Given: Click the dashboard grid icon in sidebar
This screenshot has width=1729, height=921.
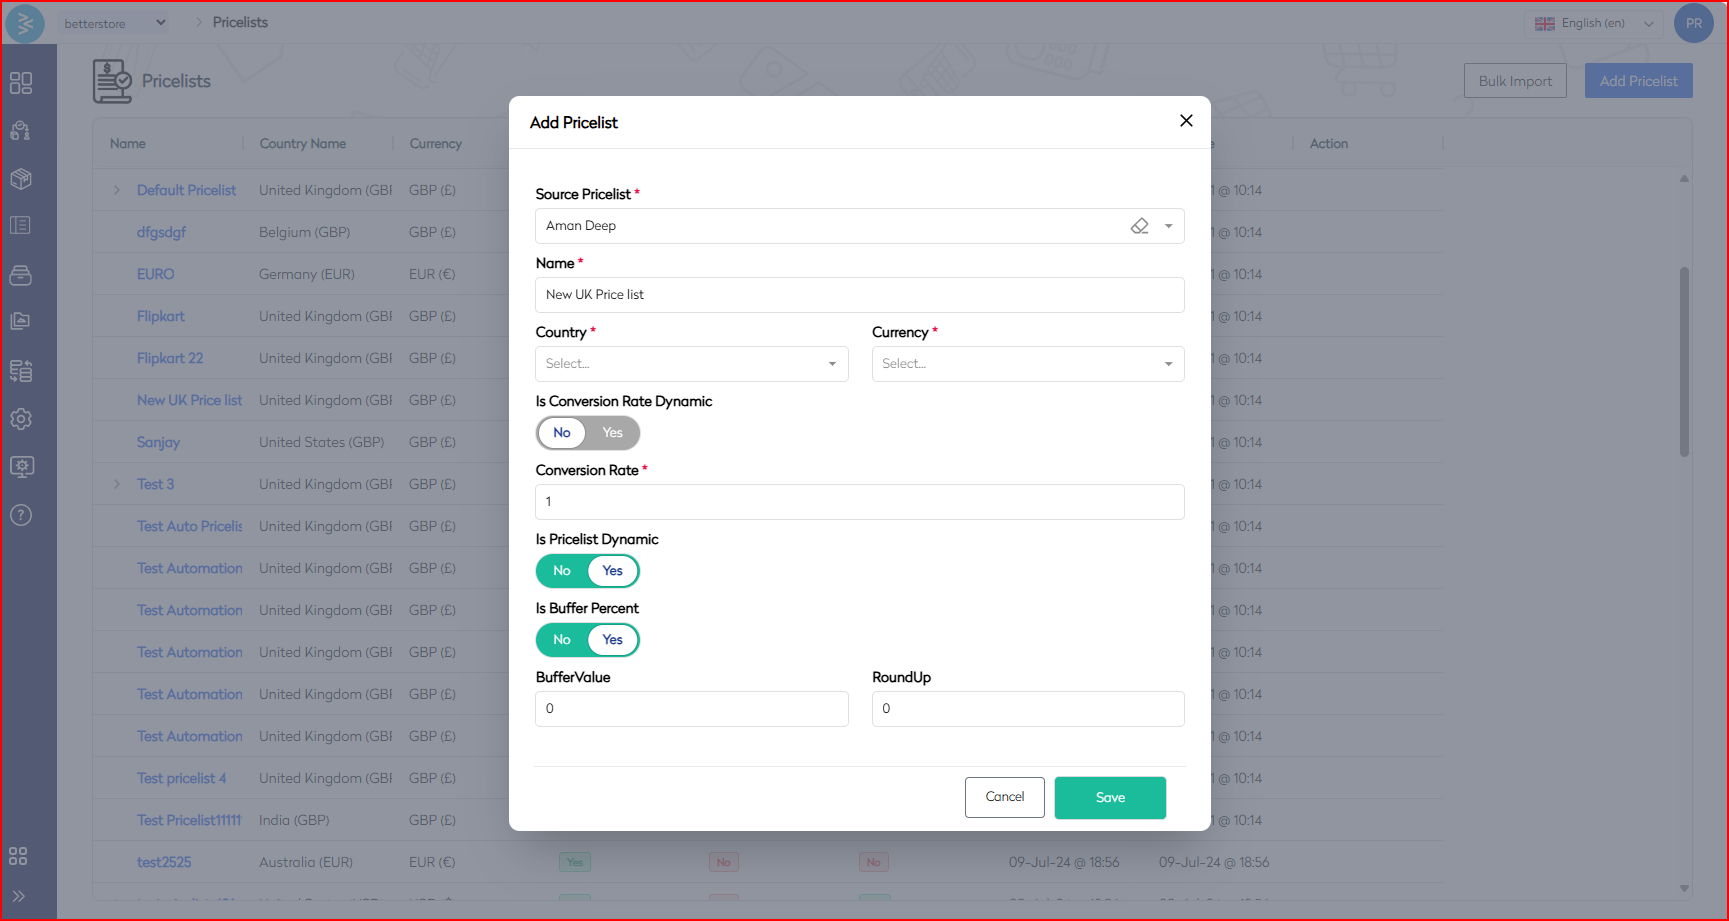Looking at the screenshot, I should [21, 83].
